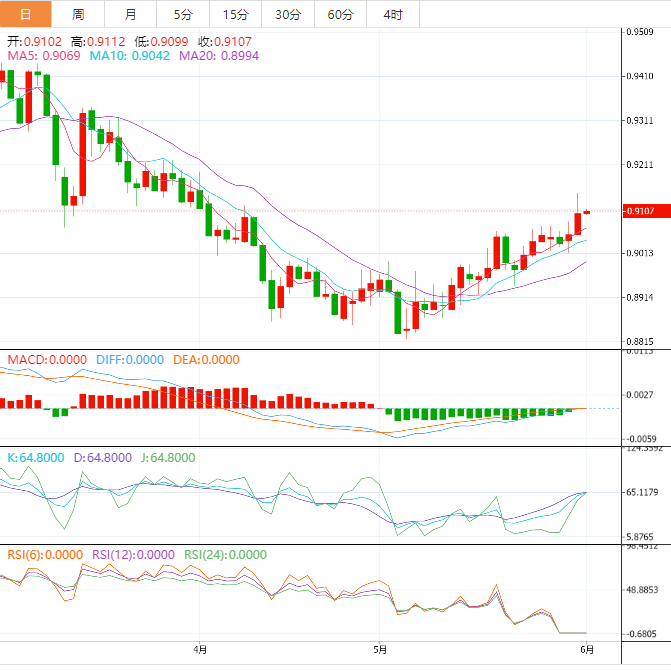Image resolution: width=671 pixels, height=671 pixels.
Task: Click the current price tag 0.9107
Action: tap(639, 211)
